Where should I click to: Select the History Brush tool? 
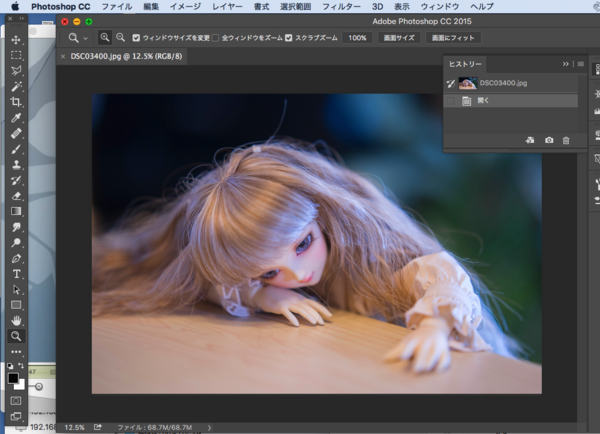click(x=16, y=180)
